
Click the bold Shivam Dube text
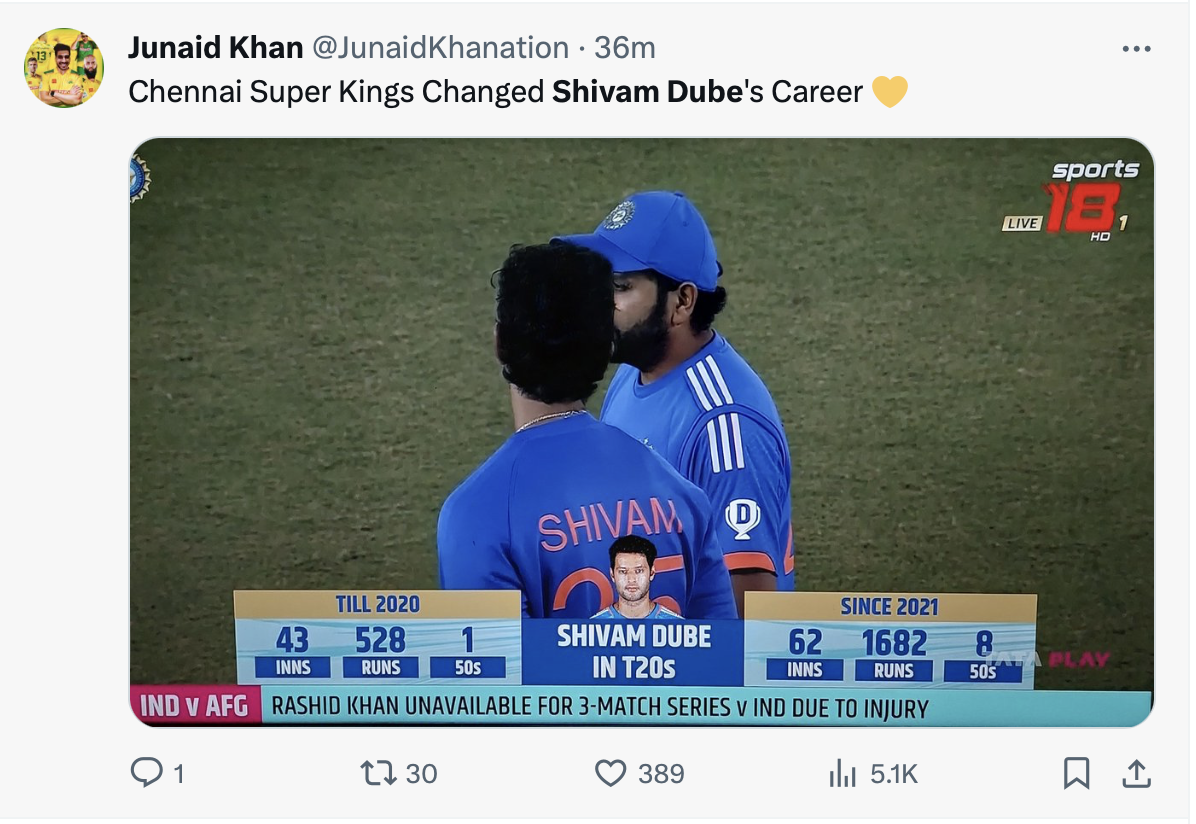click(x=648, y=93)
